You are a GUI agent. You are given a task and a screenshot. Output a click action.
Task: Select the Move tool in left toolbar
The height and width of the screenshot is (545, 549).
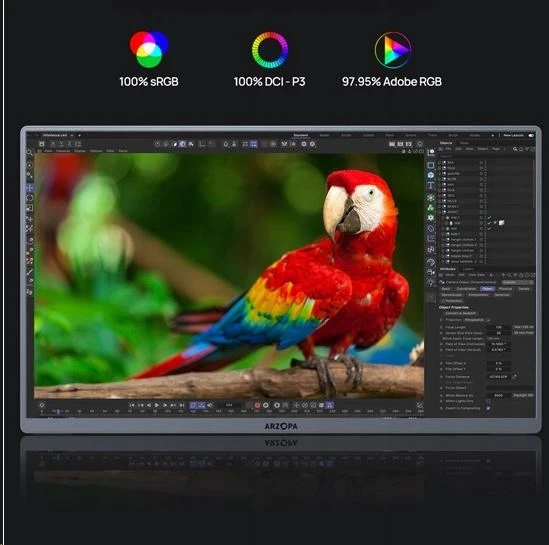coord(30,188)
